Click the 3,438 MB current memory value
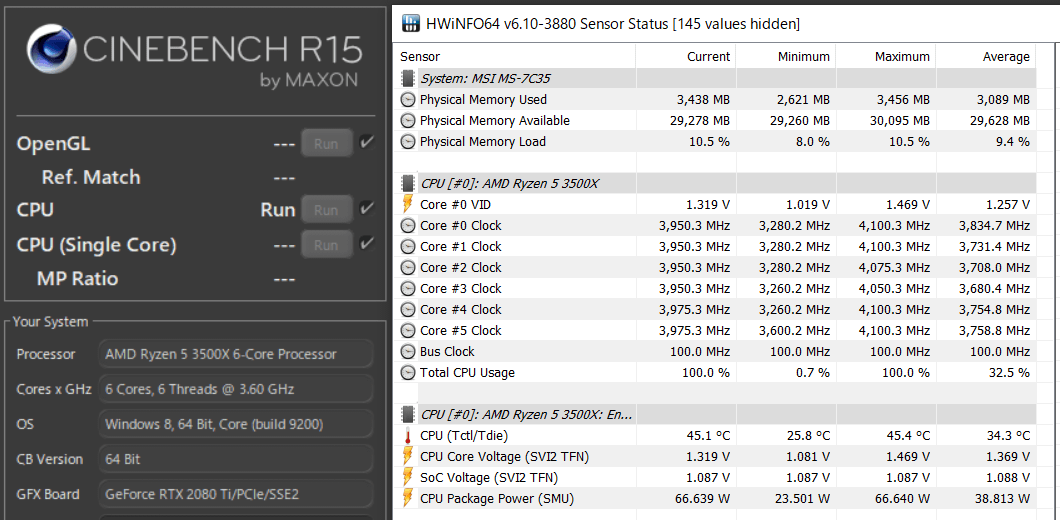1060x520 pixels. (x=703, y=100)
